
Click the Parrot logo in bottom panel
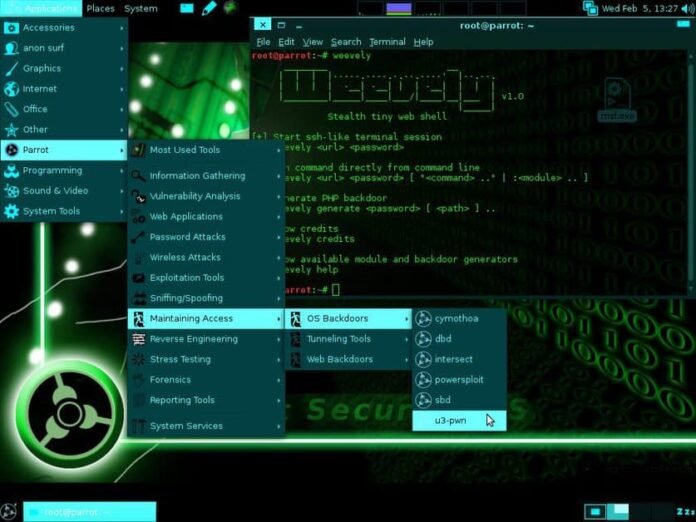(x=8, y=512)
